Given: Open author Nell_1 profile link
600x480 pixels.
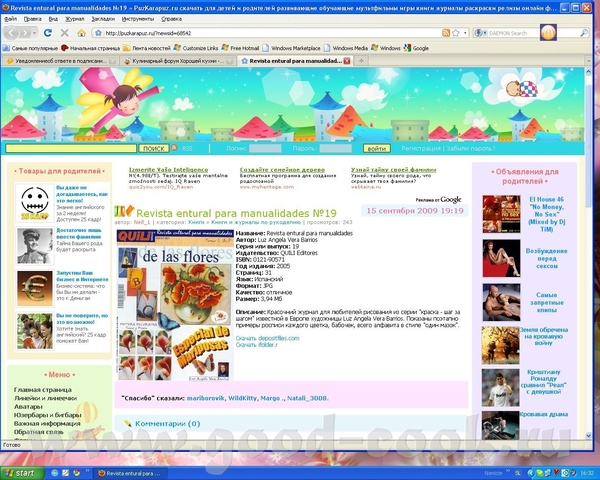Looking at the screenshot, I should pos(142,222).
